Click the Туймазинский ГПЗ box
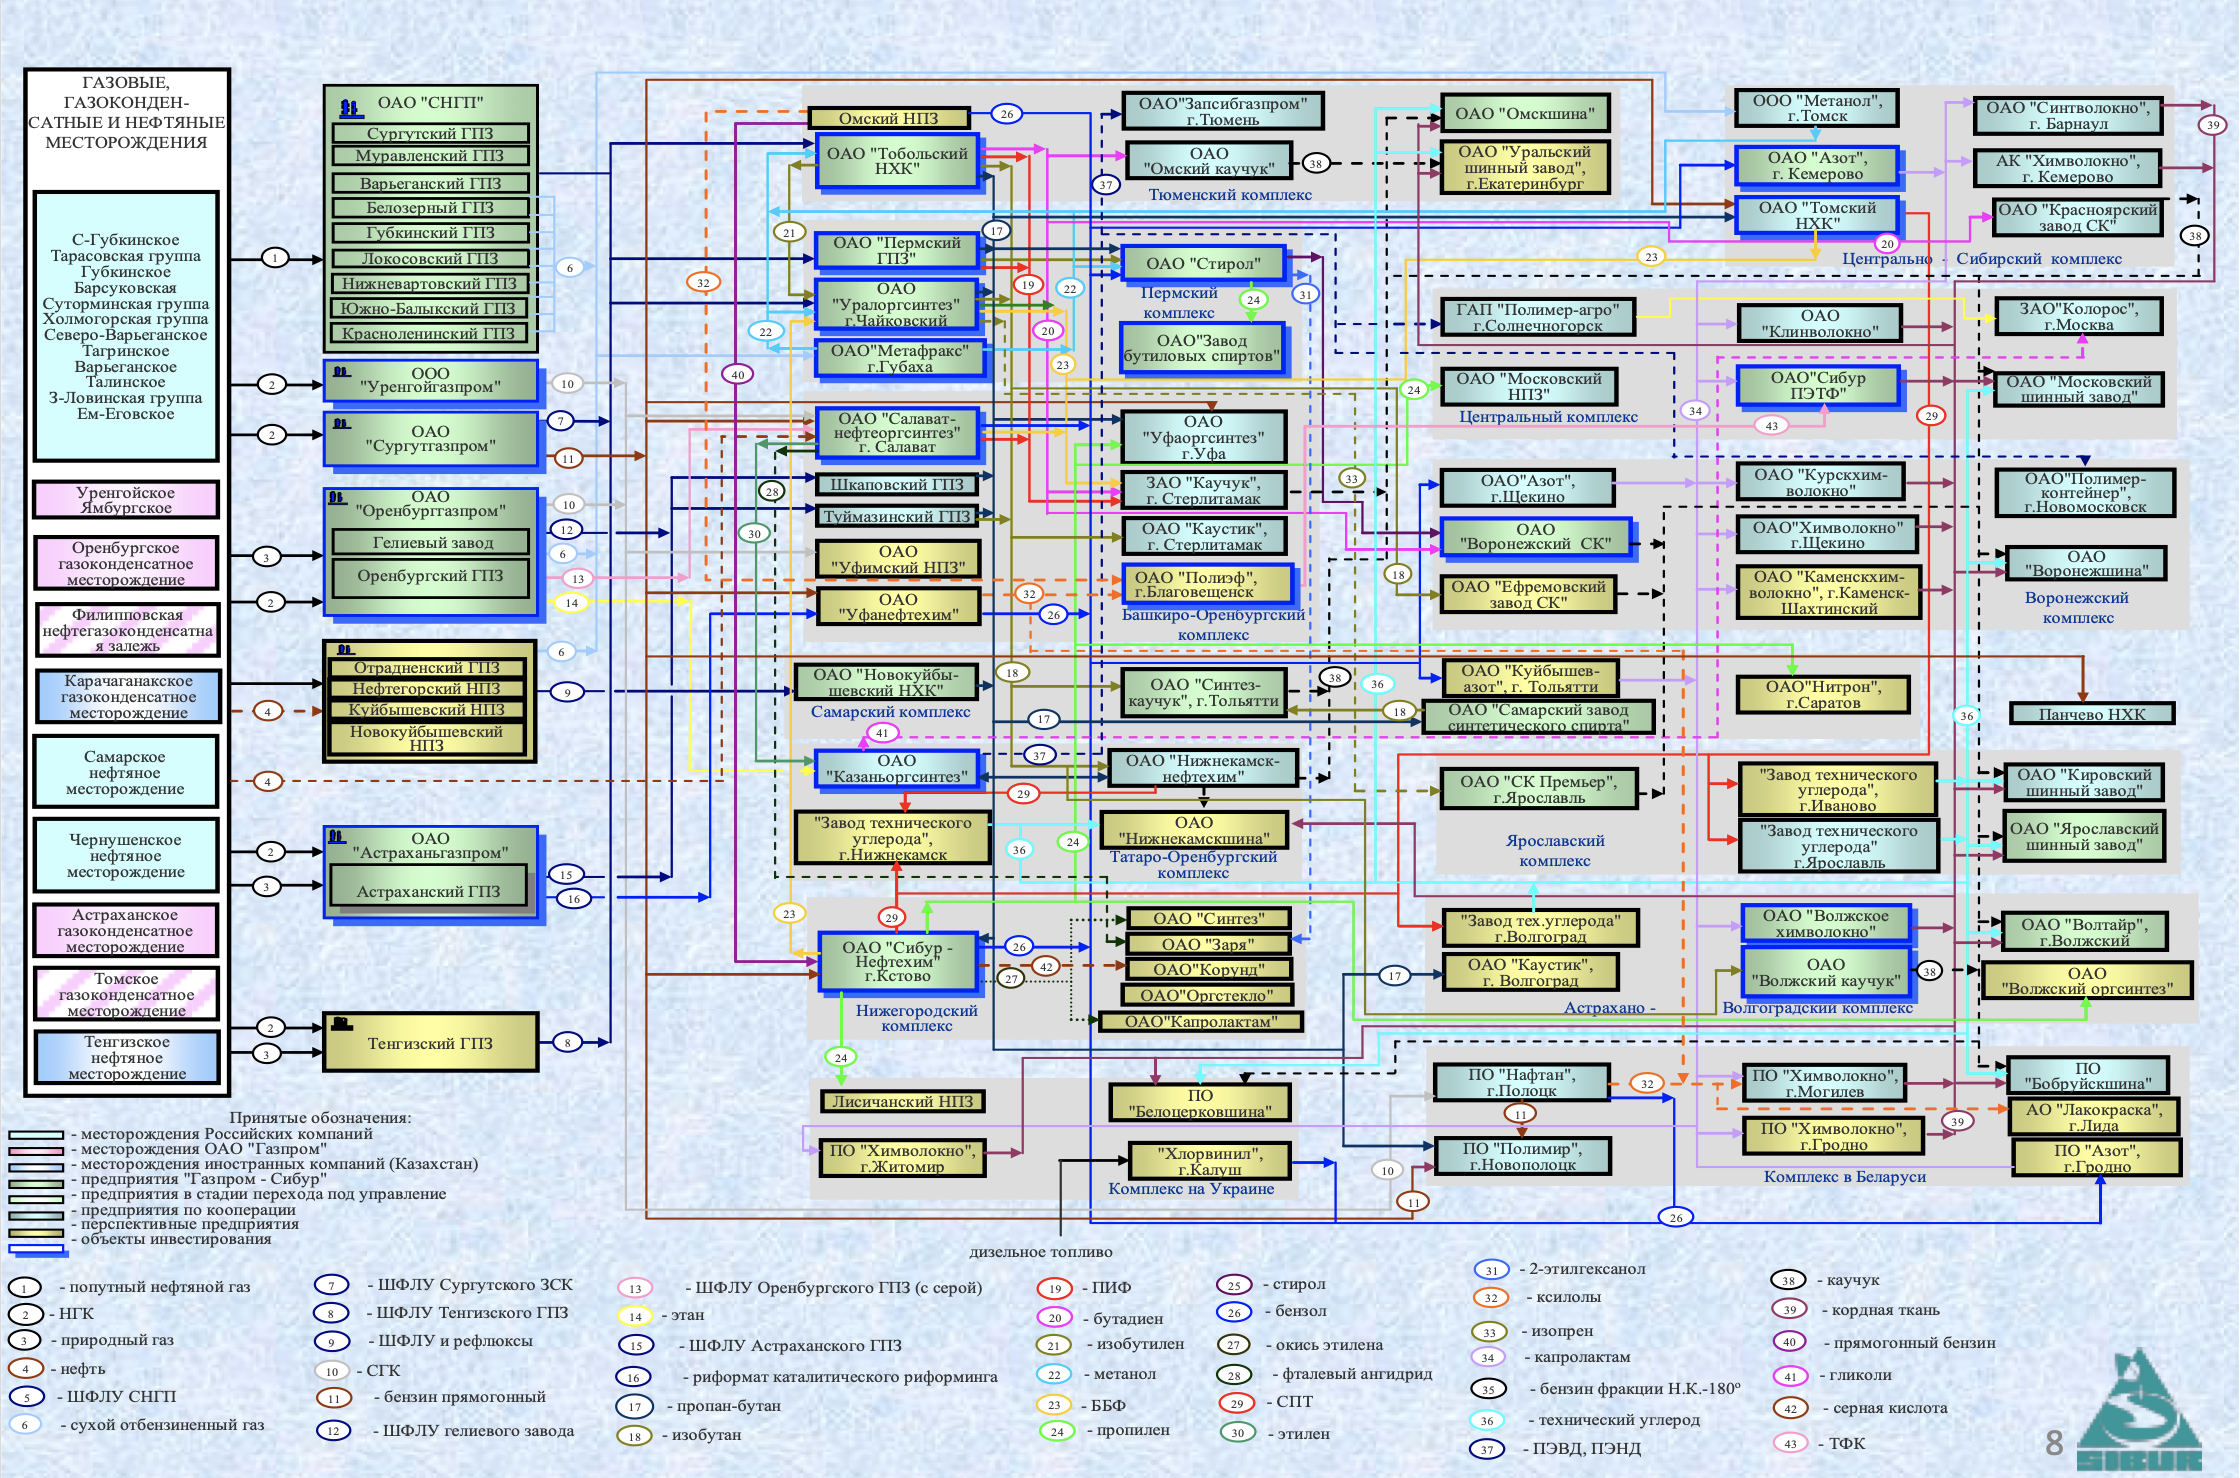2240x1478 pixels. 897,517
